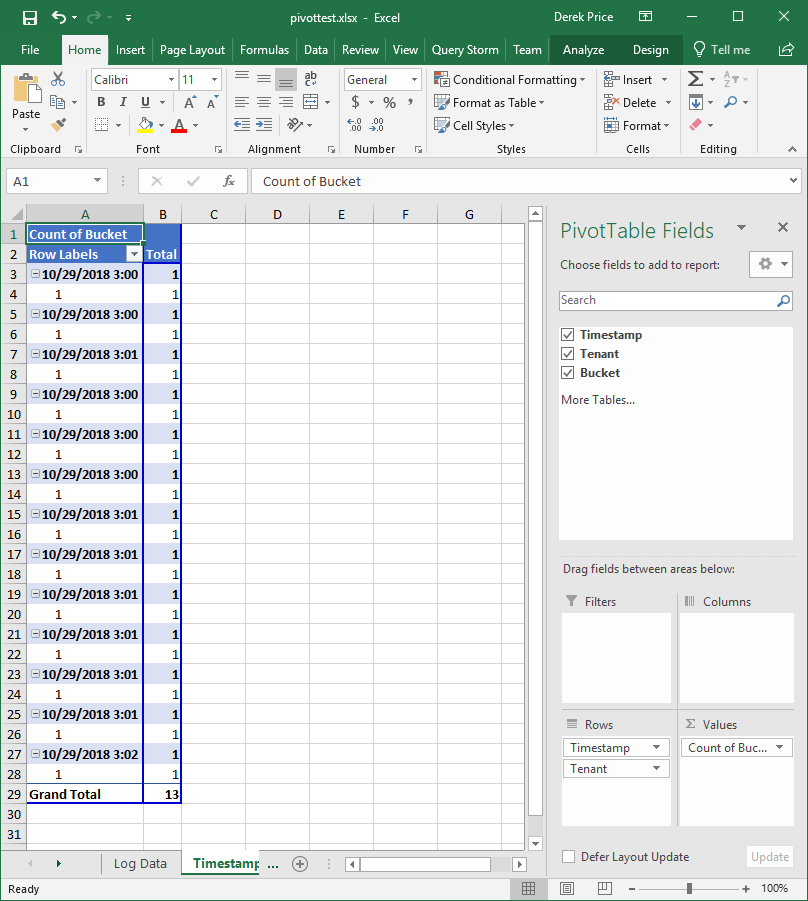Open Conditional Formatting options
Screen dimensions: 808x901
[x=510, y=79]
